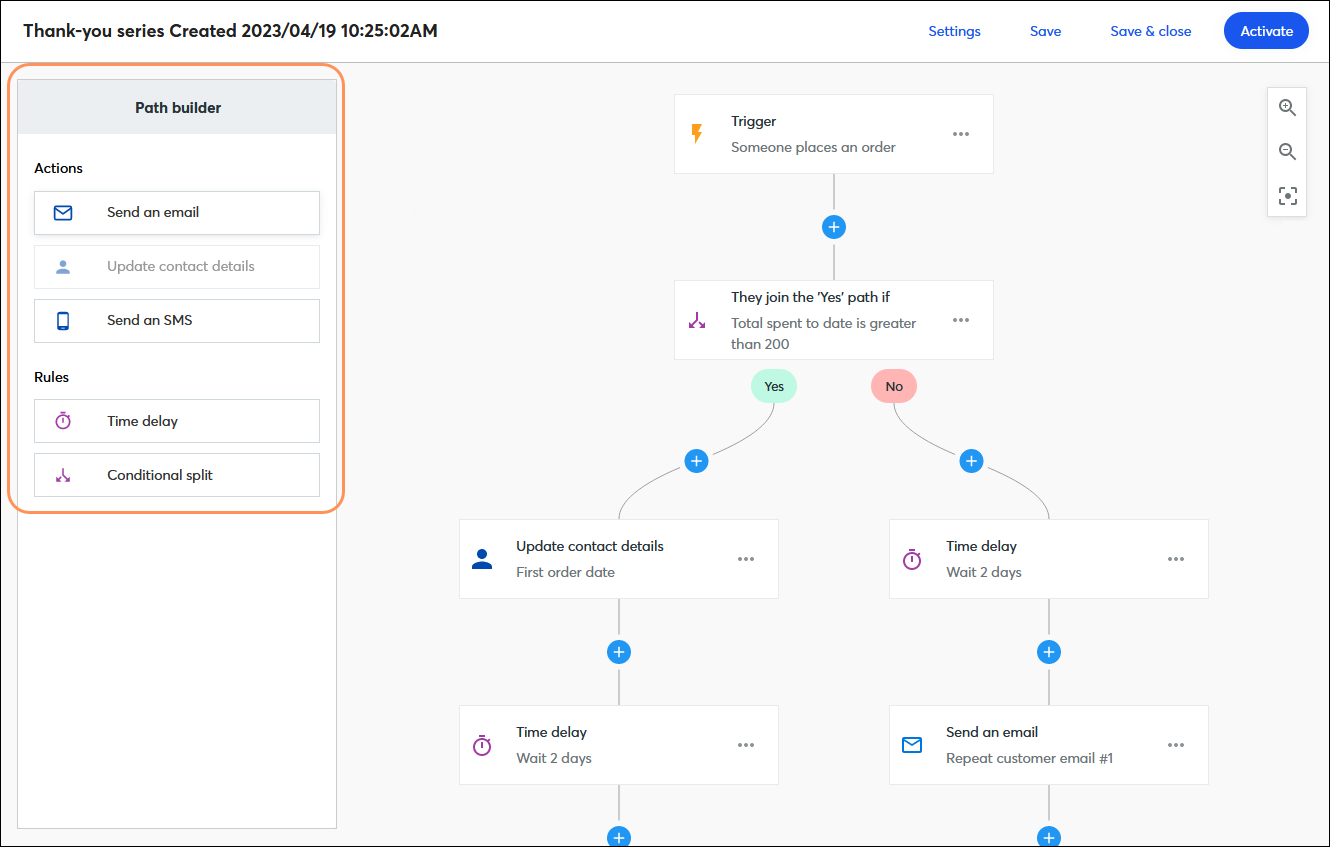Click the plus button under the No branch

[x=971, y=461]
